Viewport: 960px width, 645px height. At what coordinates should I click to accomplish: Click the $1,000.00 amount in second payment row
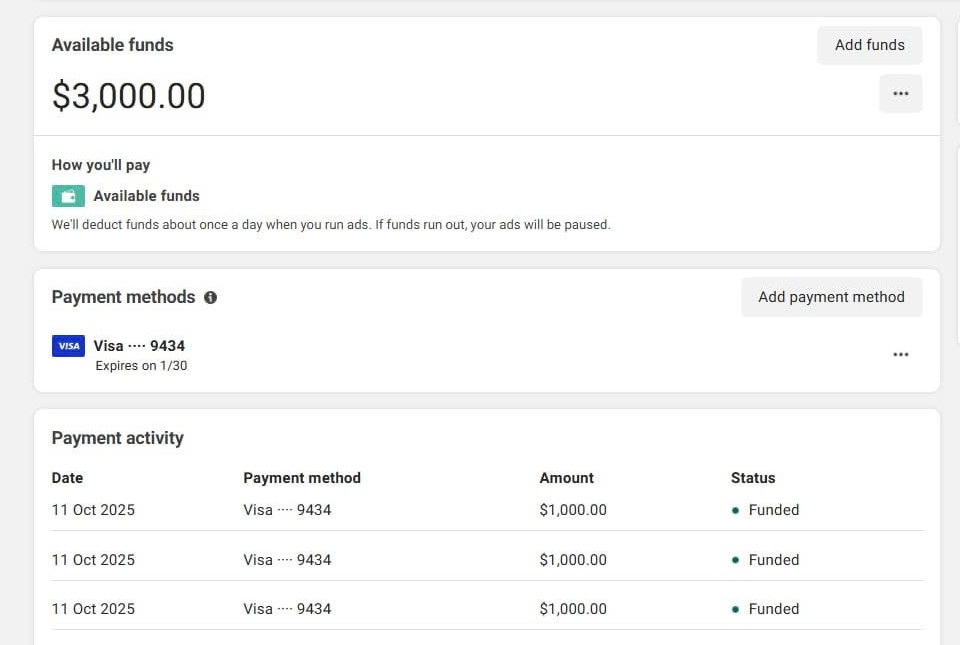[x=573, y=560]
